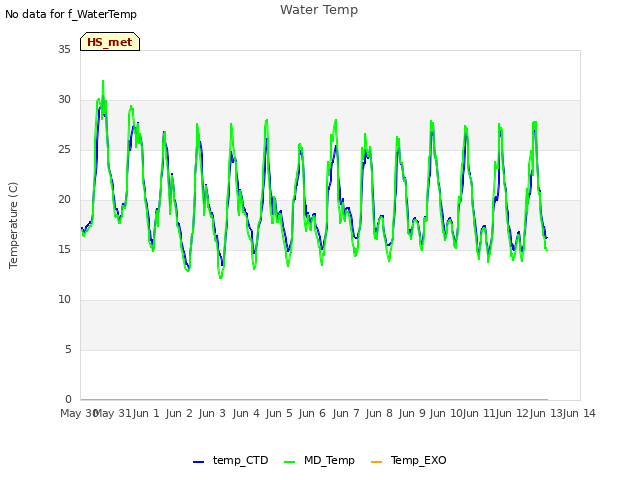The height and width of the screenshot is (480, 640).
Task: Click the green MD_Temp legend swatch
Action: tap(289, 462)
